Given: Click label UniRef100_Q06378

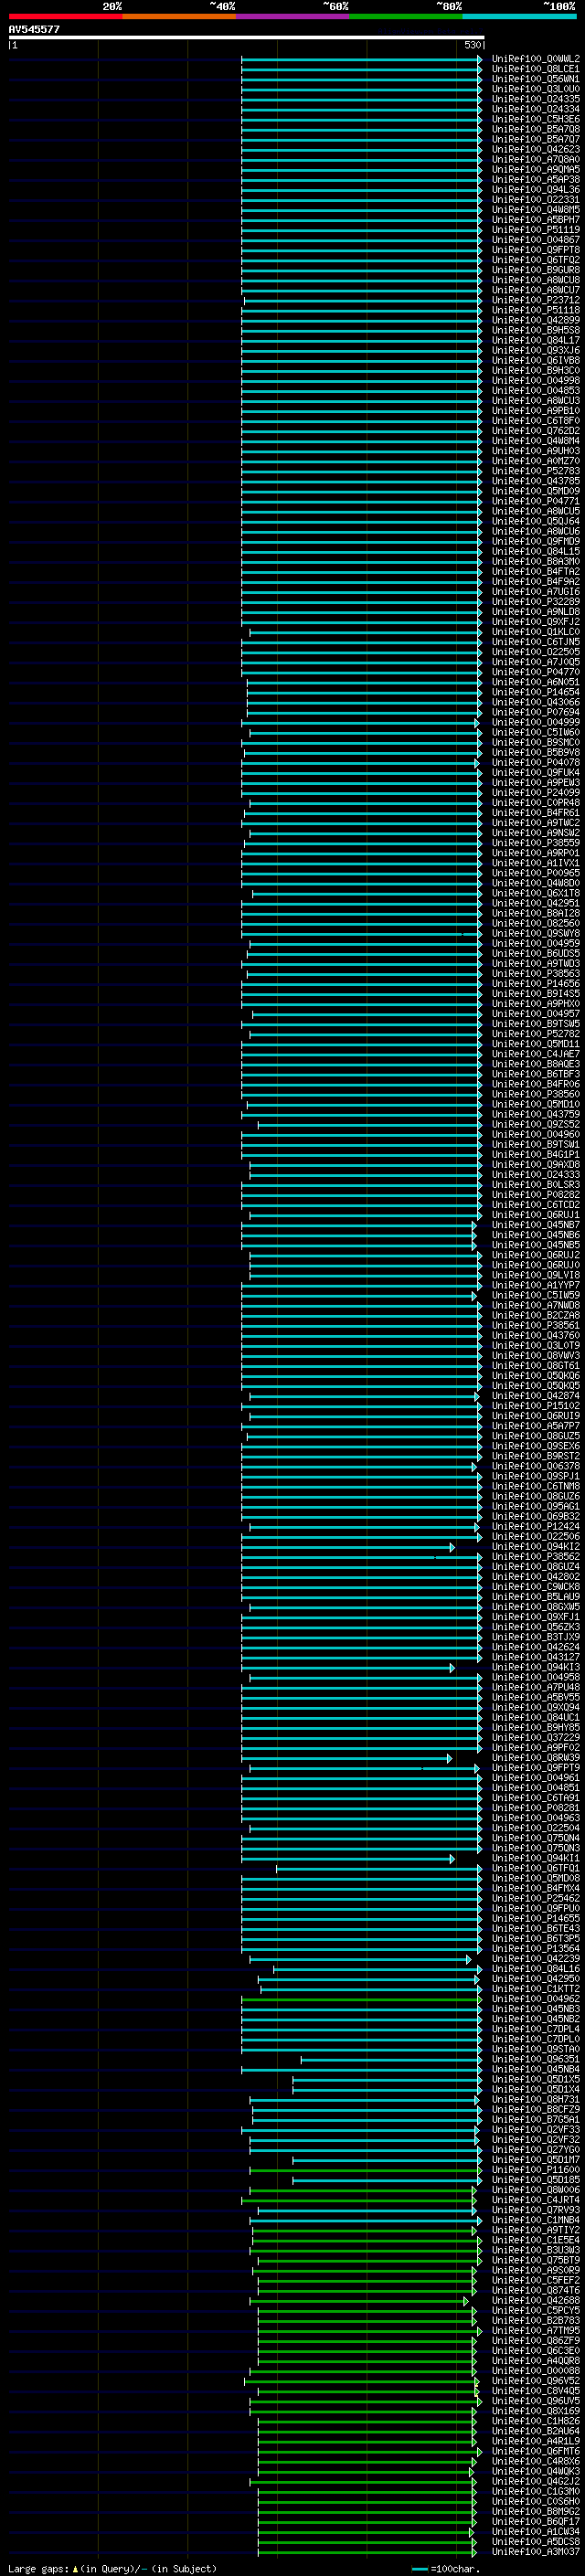Looking at the screenshot, I should 536,1466.
